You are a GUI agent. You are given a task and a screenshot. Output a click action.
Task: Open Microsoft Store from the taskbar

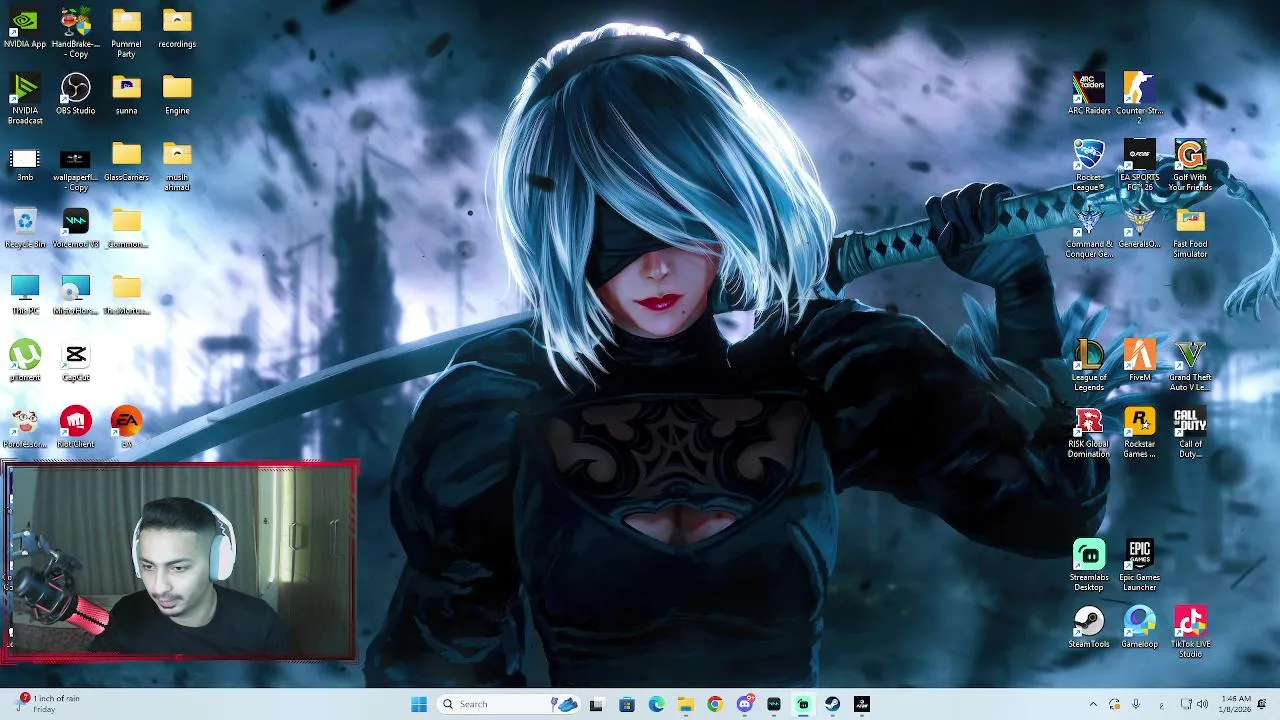click(627, 704)
